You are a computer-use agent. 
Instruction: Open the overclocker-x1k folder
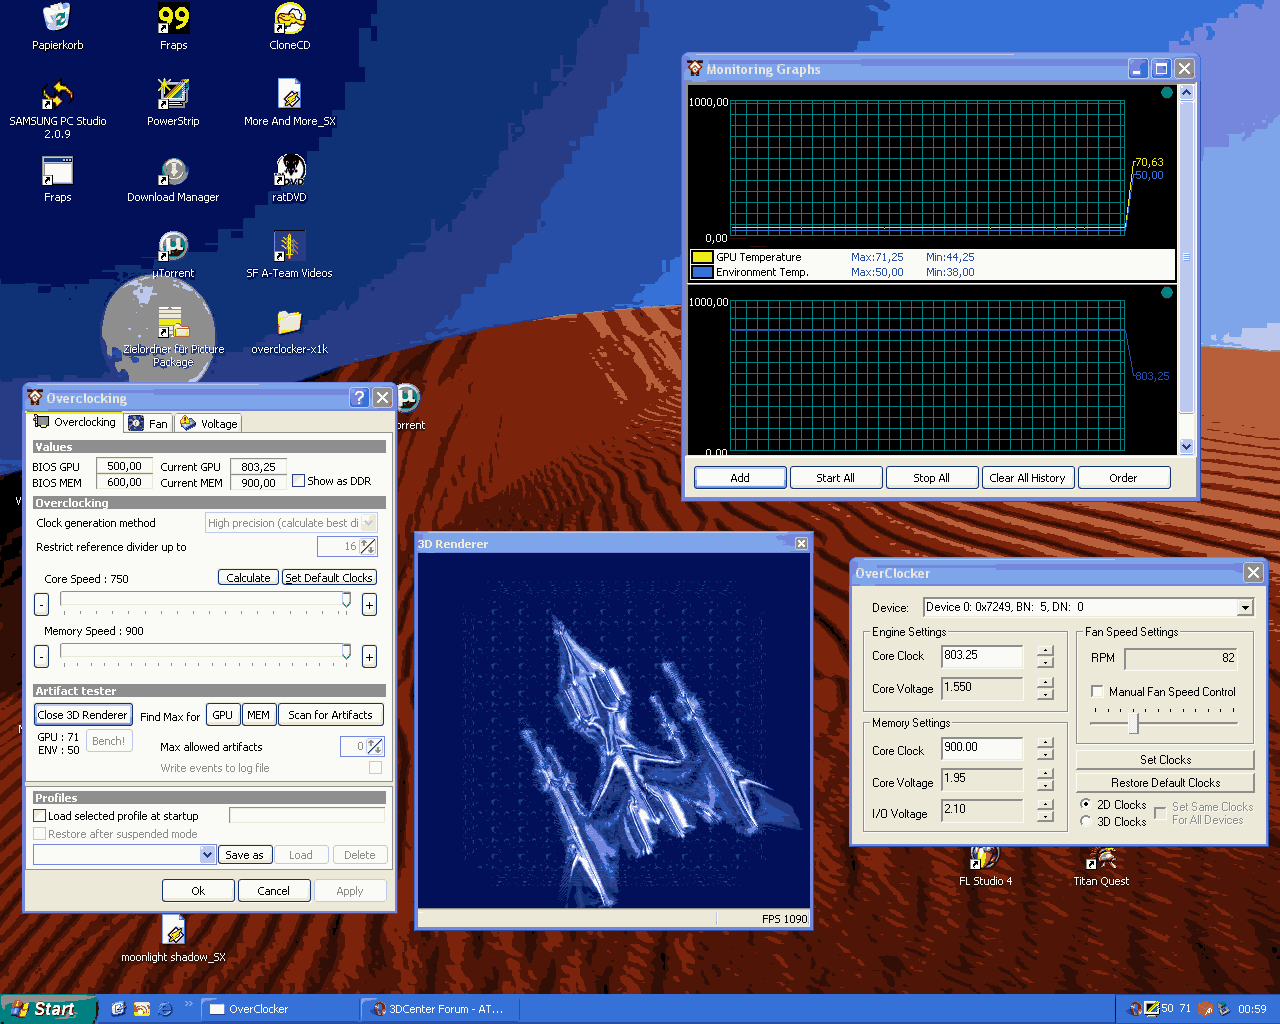[x=289, y=323]
